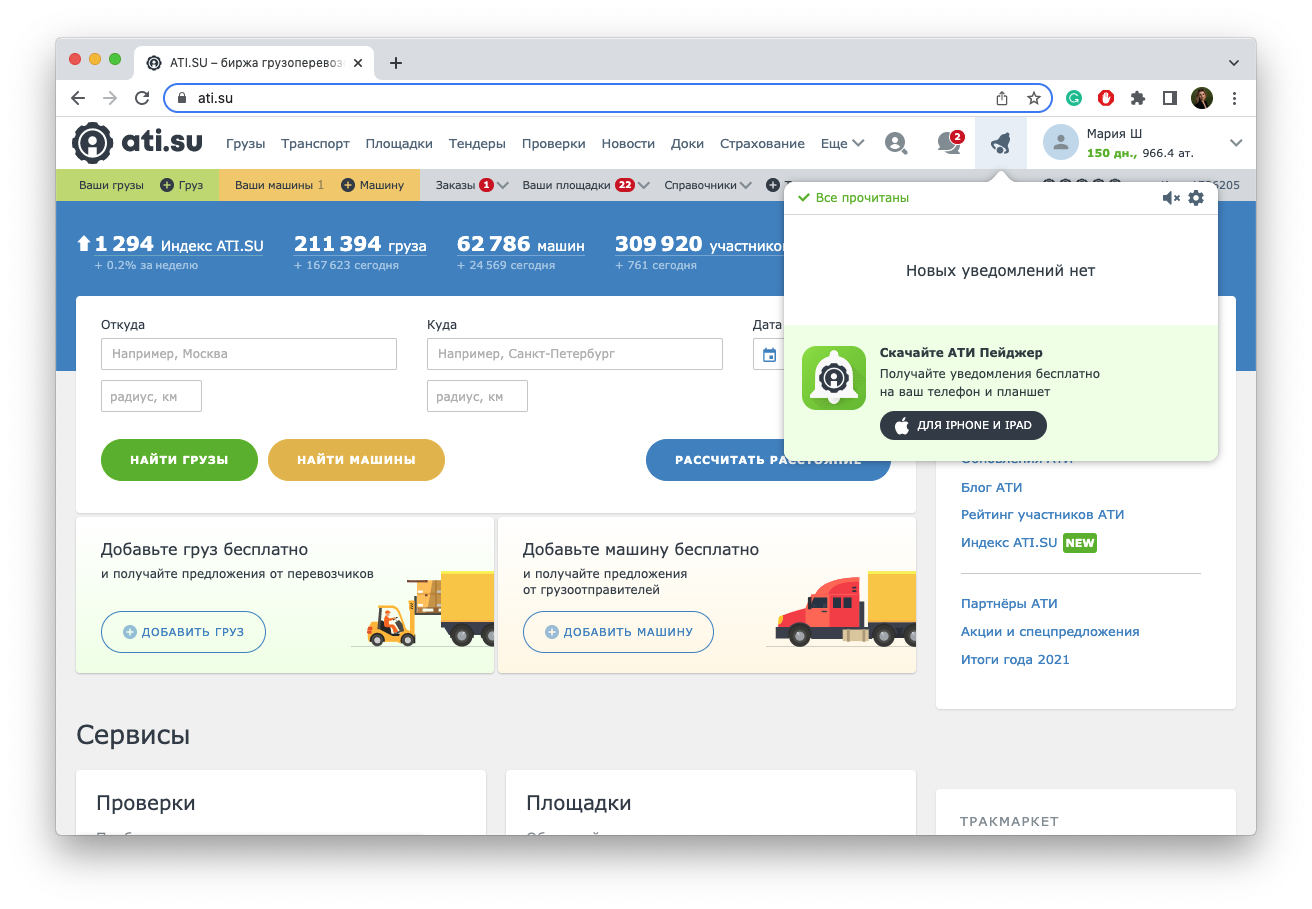Open the Проверки menu
This screenshot has height=909, width=1312.
553,143
